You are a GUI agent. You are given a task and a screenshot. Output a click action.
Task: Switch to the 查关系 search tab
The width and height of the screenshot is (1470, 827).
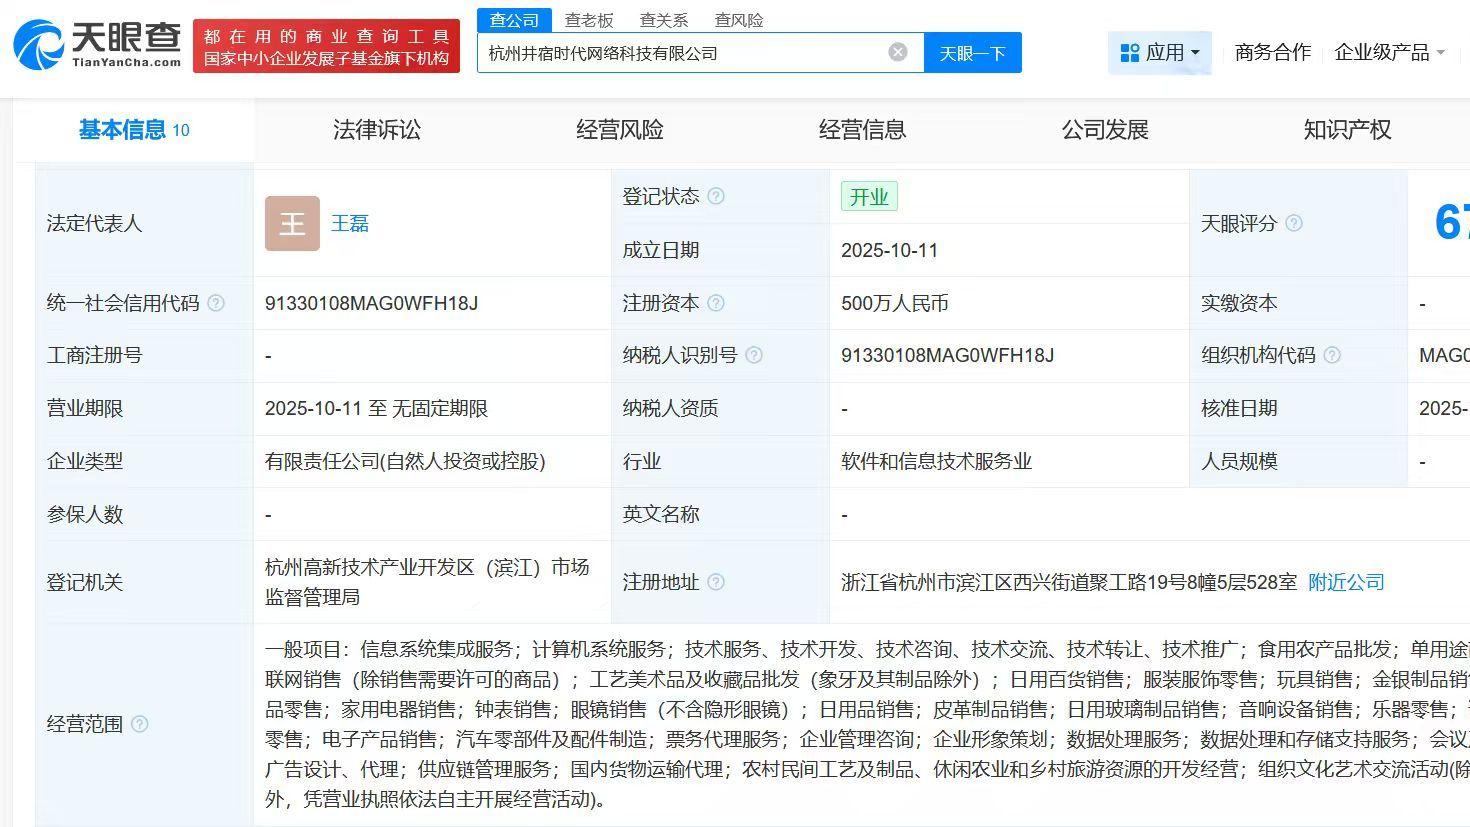(x=664, y=20)
